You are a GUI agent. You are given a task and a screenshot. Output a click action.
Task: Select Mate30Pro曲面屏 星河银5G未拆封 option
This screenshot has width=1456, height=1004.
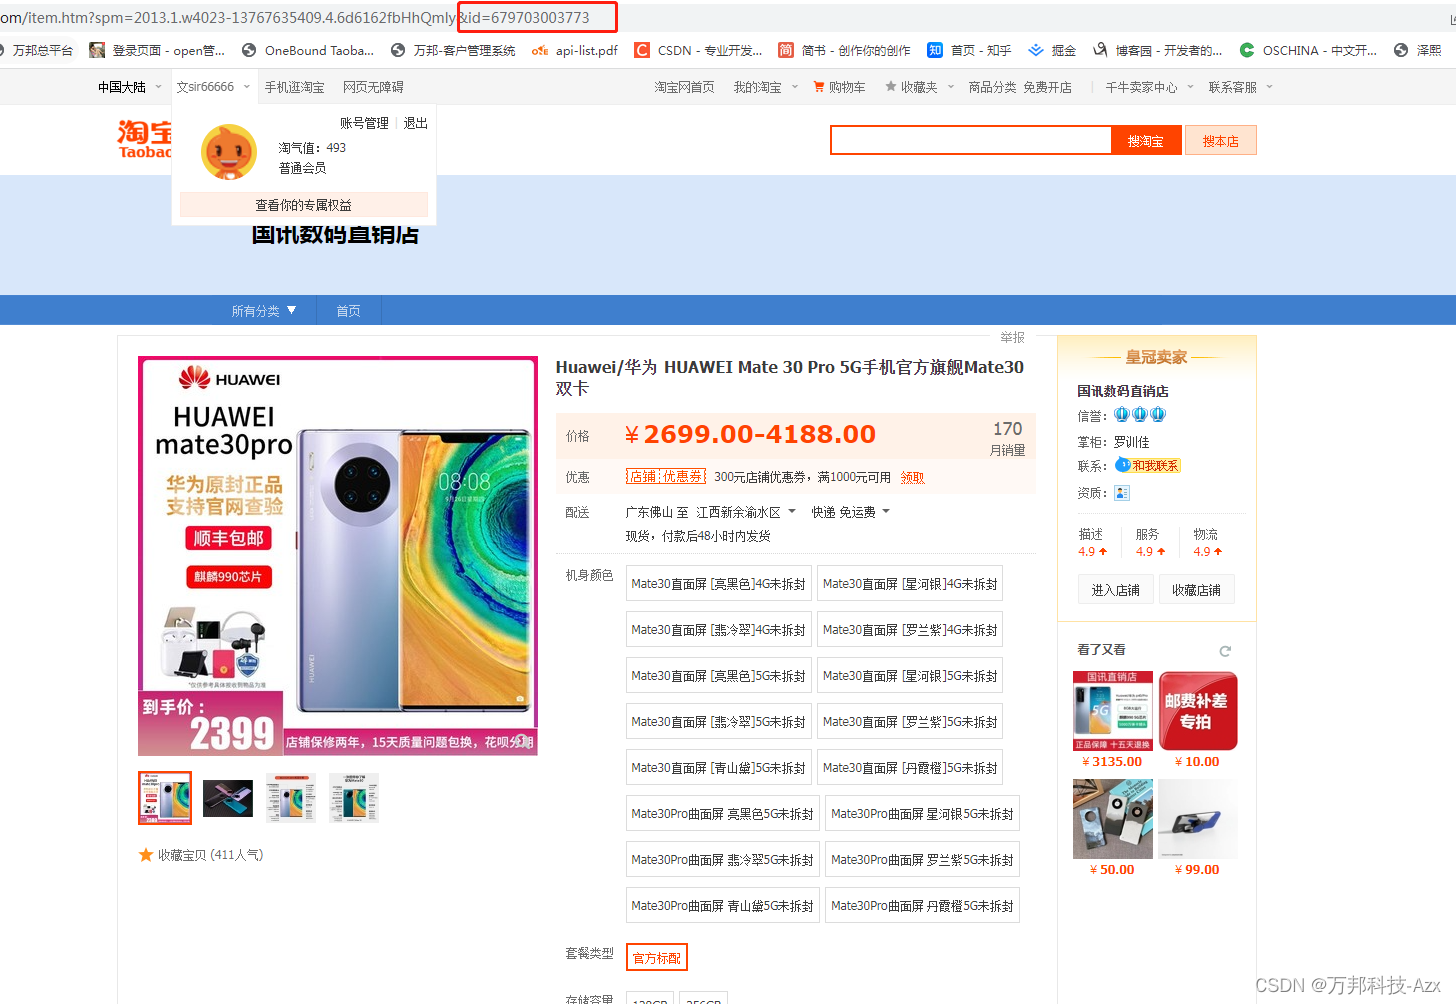(x=922, y=814)
